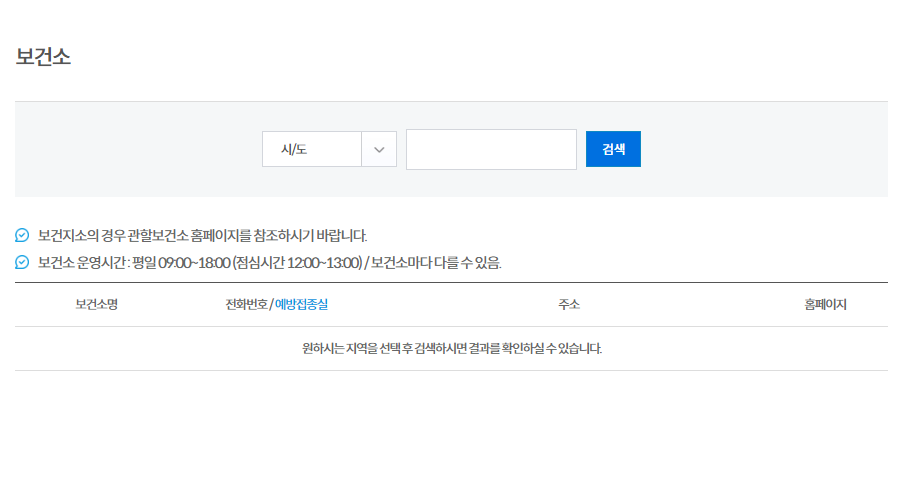Viewport: 916px width, 483px height.
Task: Click the 전화번호 header text
Action: pyautogui.click(x=247, y=304)
